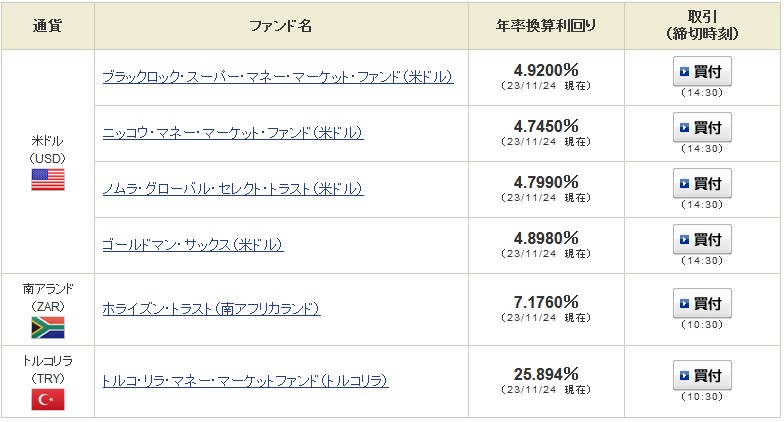
Task: Open the ニッコウ・マネー・マーケット・ファンド link
Action: pos(233,133)
